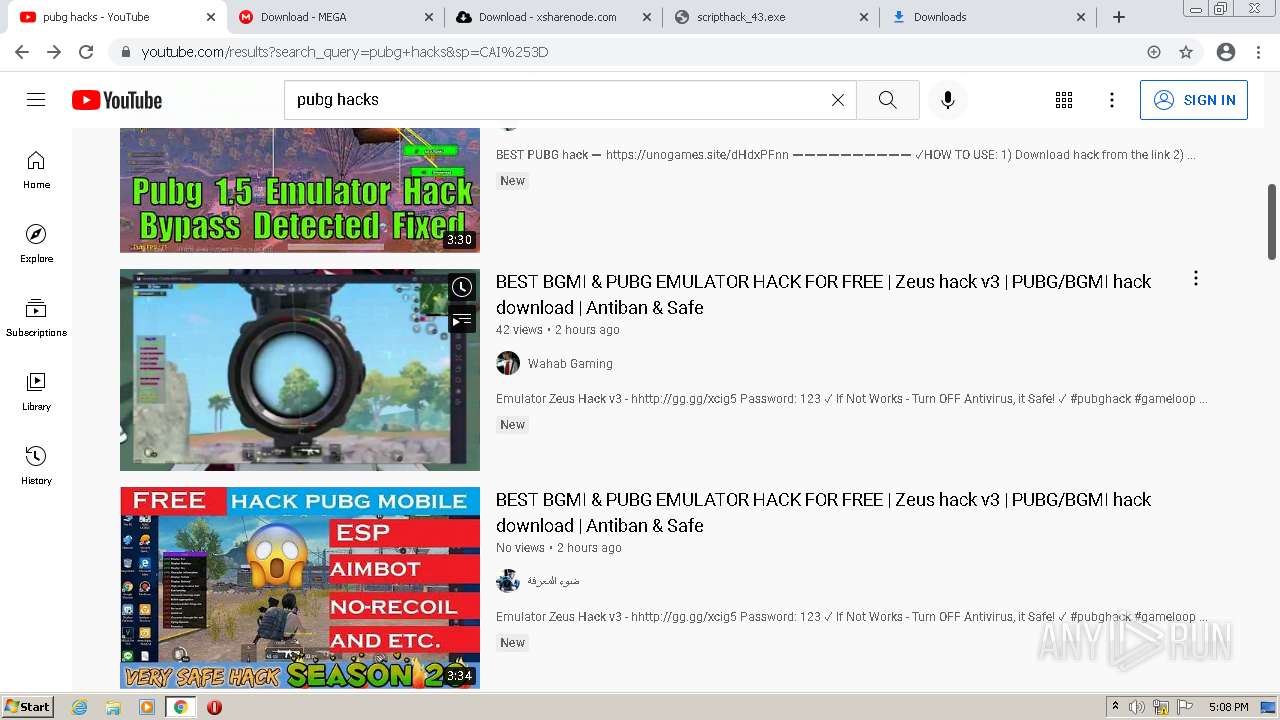
Task: Open the system tray volume icon
Action: click(x=1137, y=707)
